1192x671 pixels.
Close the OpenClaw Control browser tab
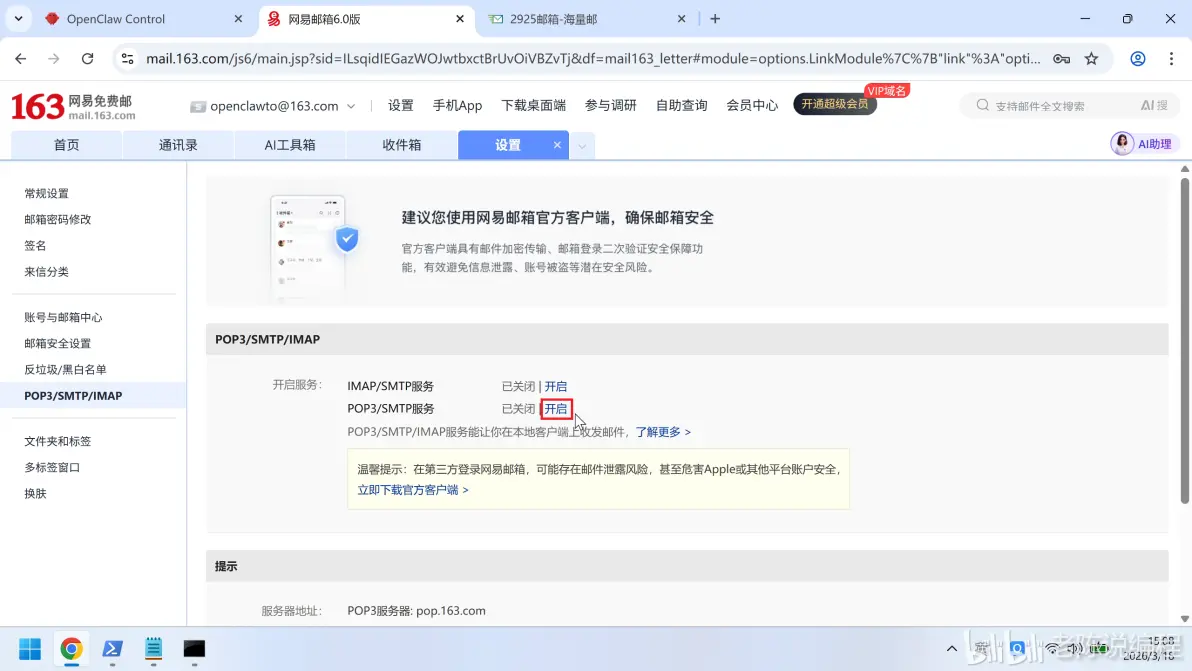point(238,19)
